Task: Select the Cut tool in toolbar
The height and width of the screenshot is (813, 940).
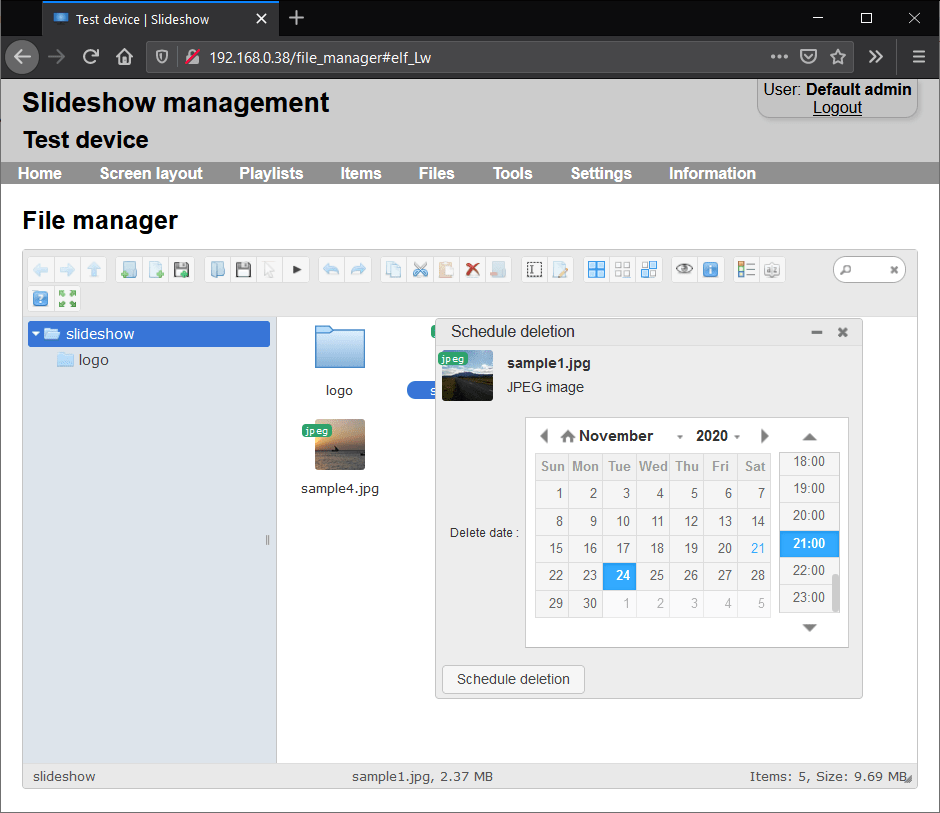Action: click(x=420, y=269)
